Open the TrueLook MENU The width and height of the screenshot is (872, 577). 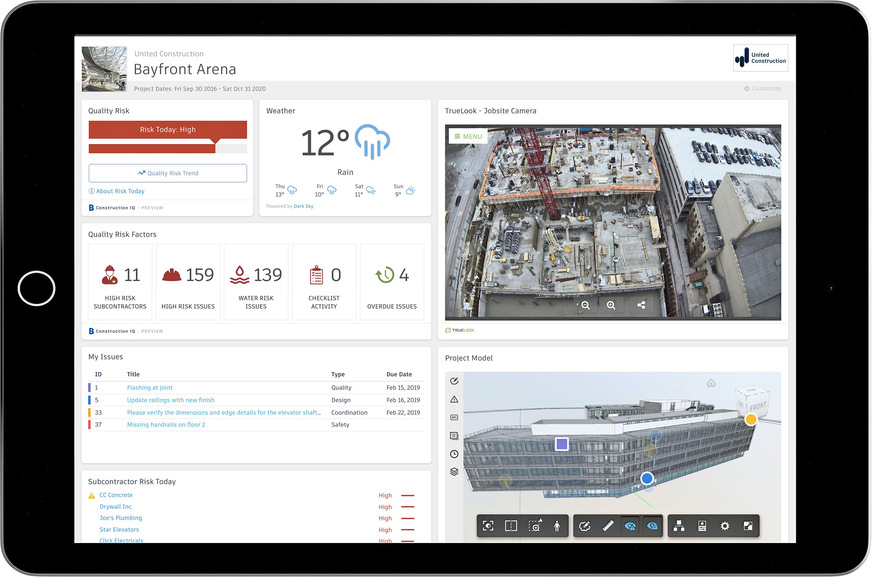(x=468, y=136)
